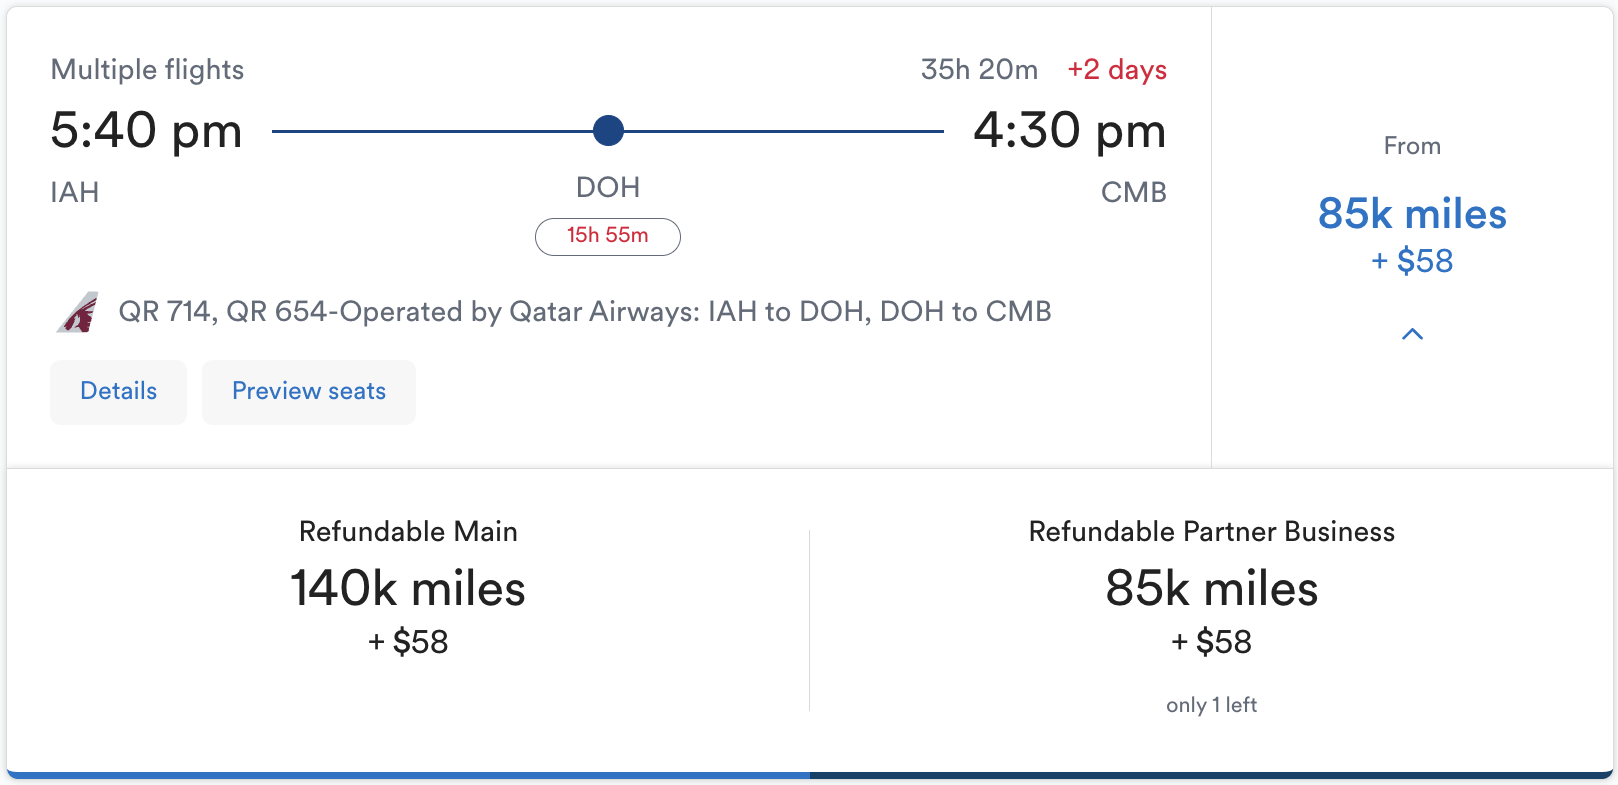
Task: Open the 15h 55m layover badge
Action: tap(608, 236)
